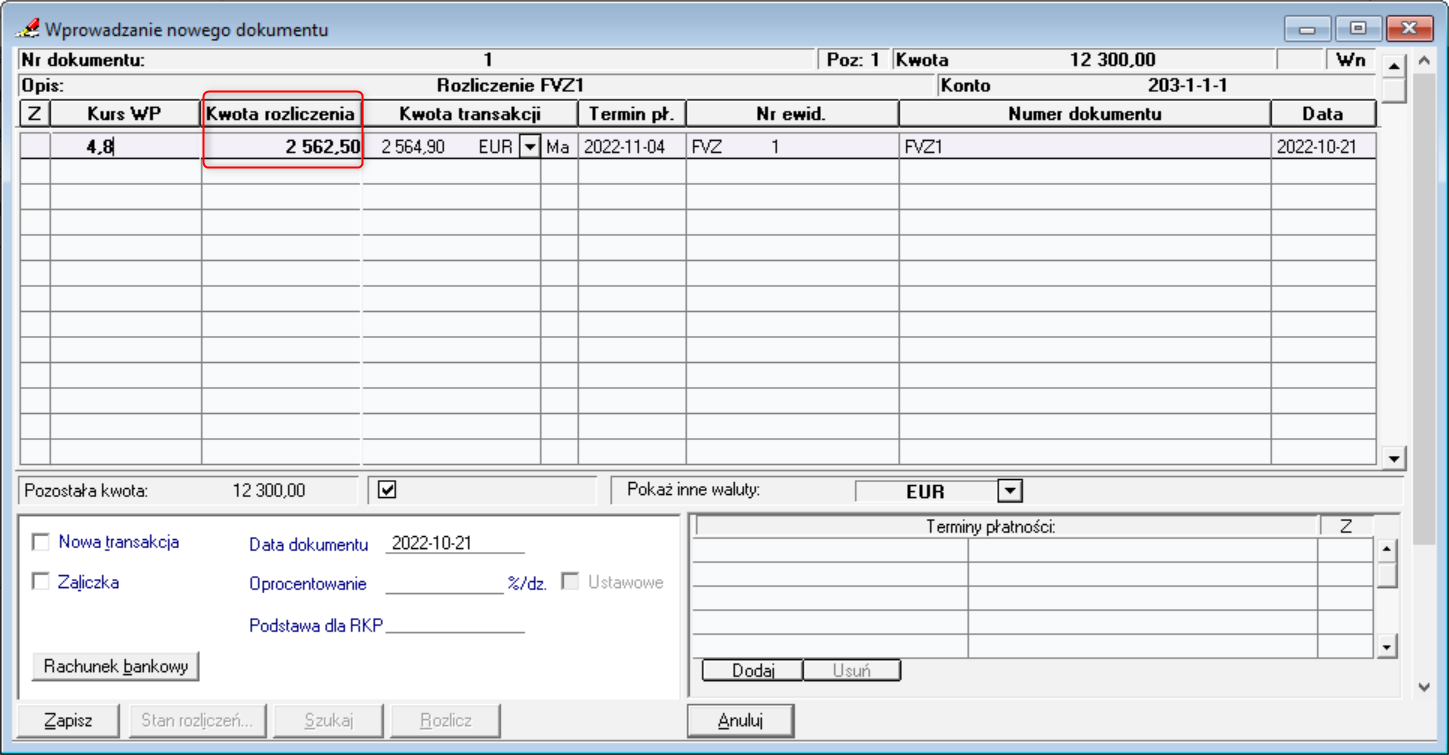The image size is (1449, 755).
Task: Open the Pokaż inne waluty EUR combo box
Action: point(1011,491)
